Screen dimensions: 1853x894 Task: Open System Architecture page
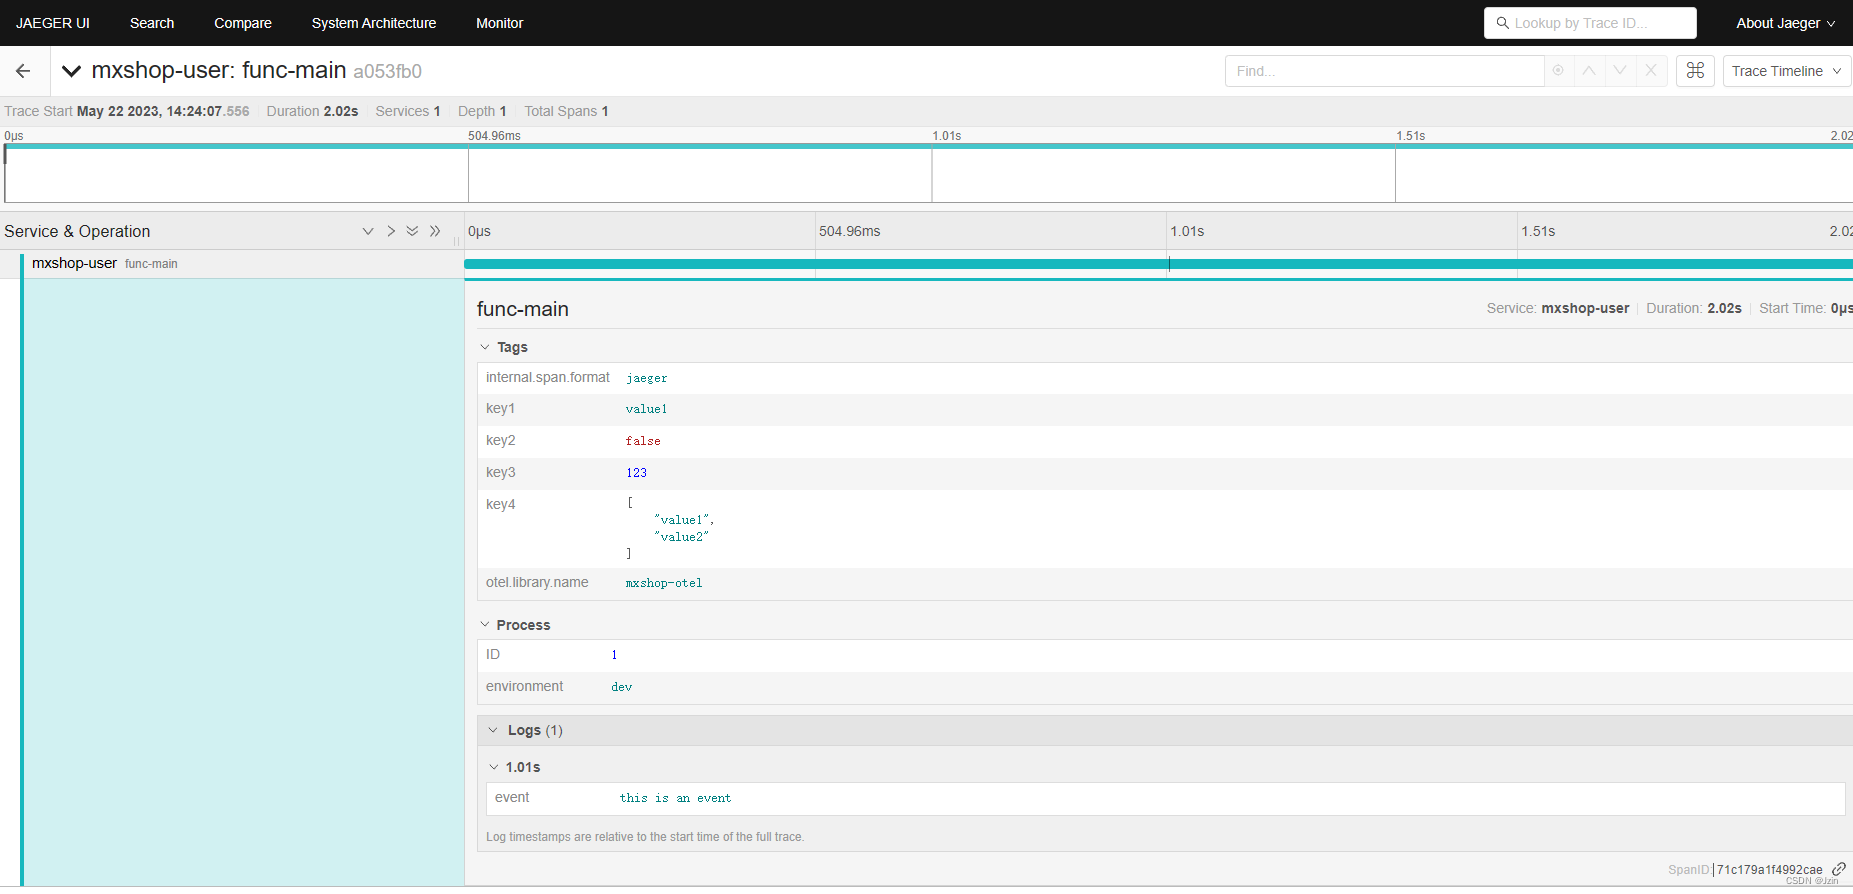pos(374,23)
